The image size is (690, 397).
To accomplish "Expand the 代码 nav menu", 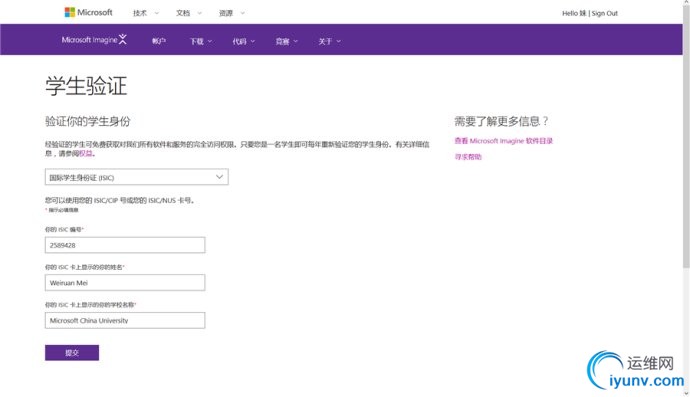I will pos(243,41).
